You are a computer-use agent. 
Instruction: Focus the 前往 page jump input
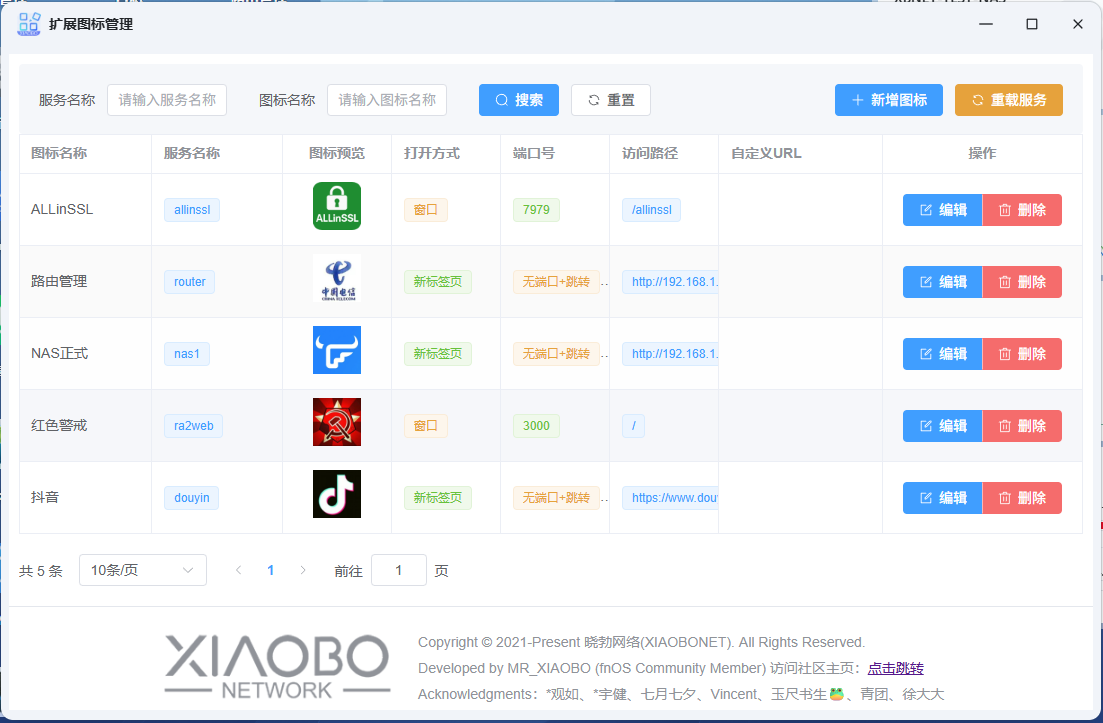click(399, 570)
